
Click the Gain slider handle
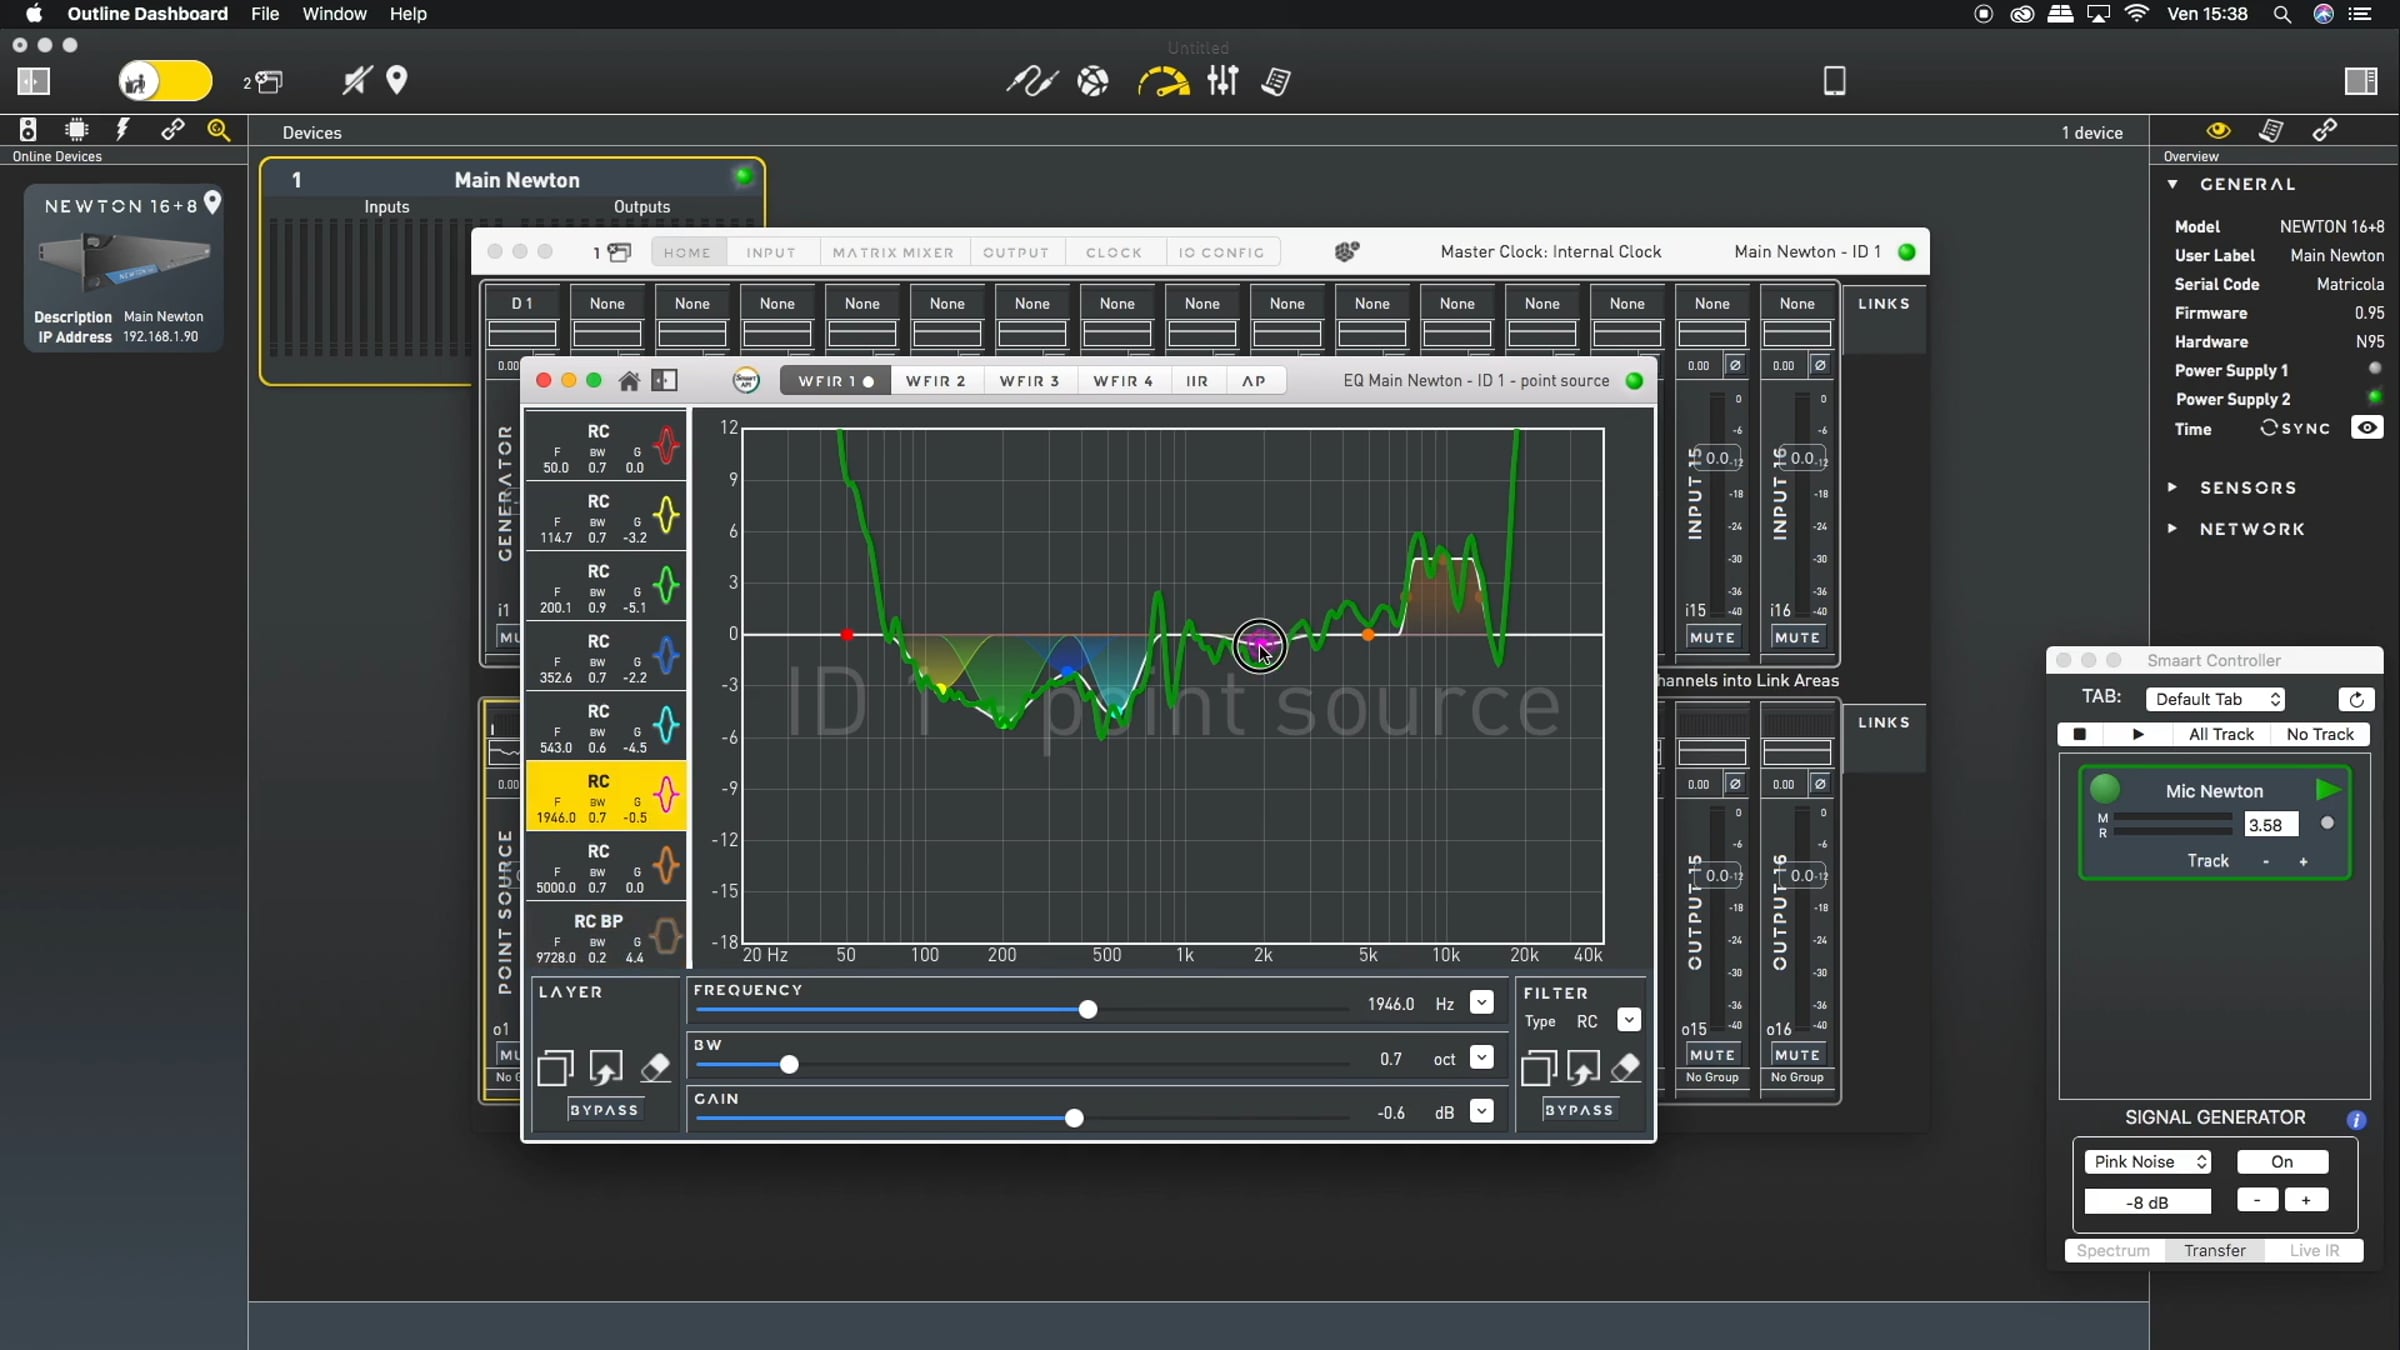coord(1073,1118)
